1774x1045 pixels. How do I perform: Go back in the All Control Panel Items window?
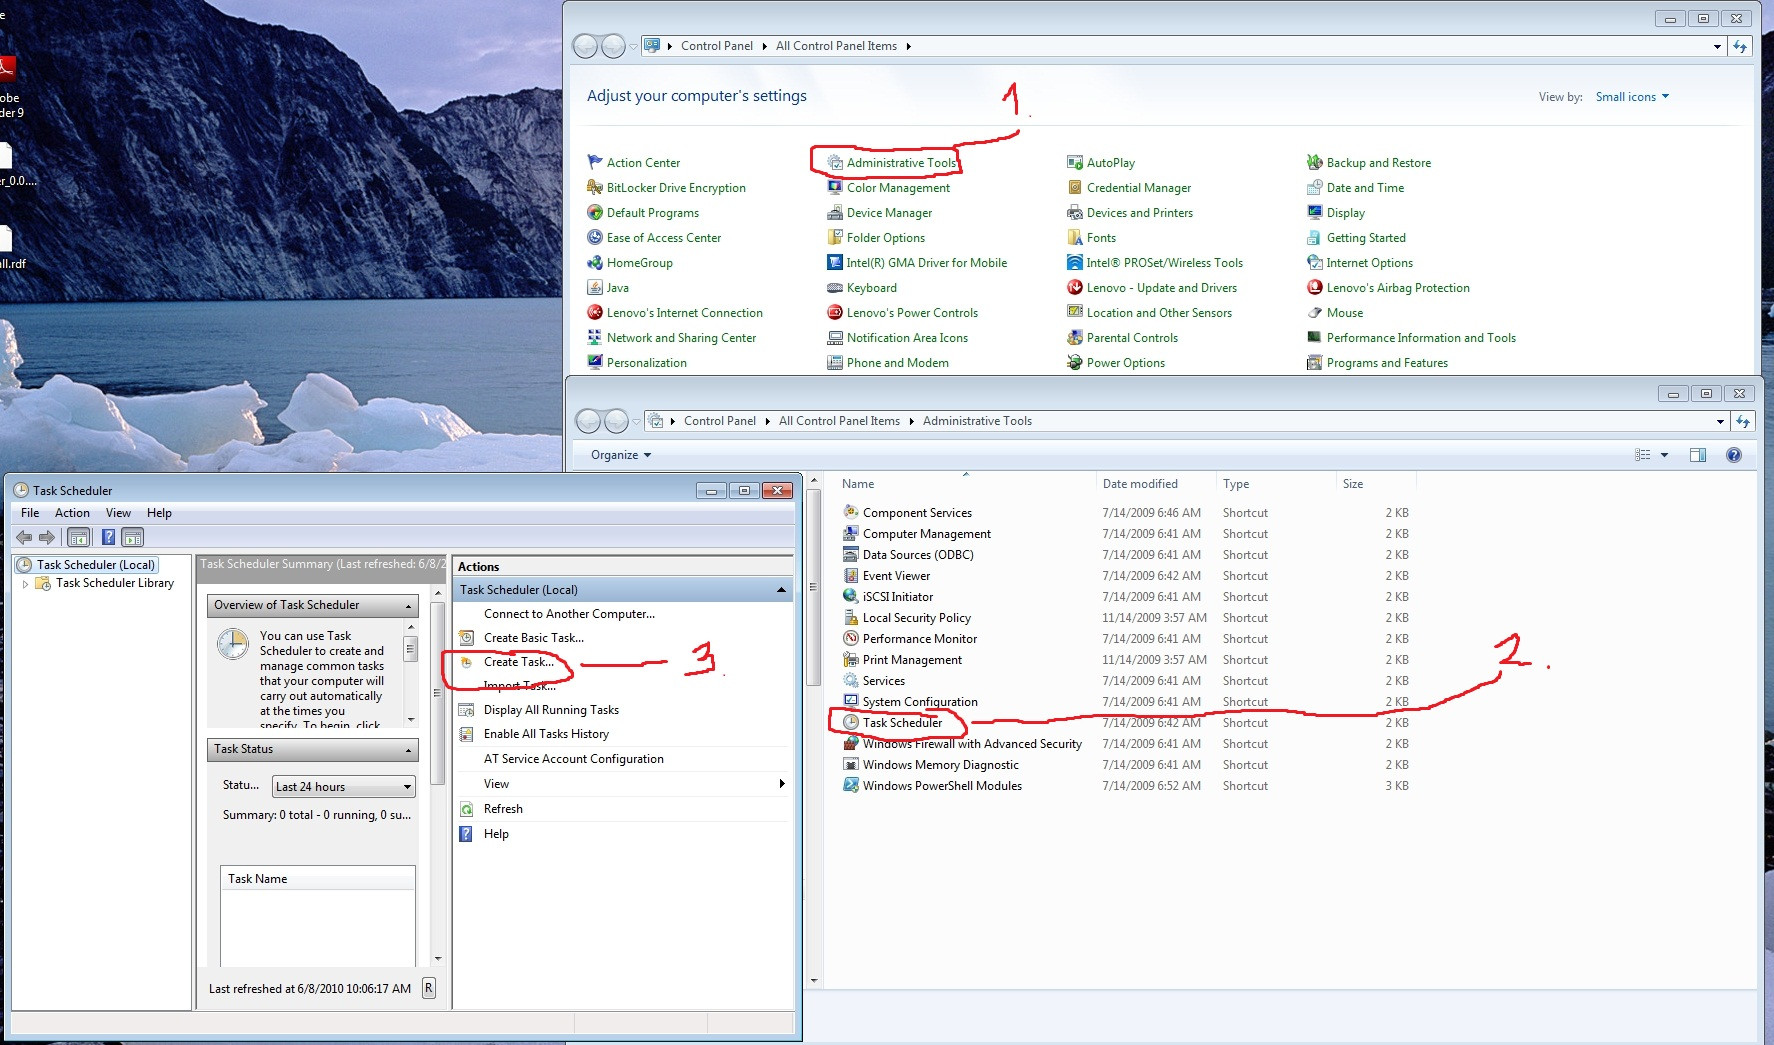point(586,46)
